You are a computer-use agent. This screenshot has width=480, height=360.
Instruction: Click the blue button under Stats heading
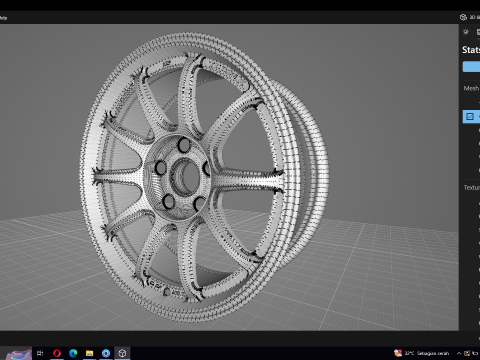471,66
